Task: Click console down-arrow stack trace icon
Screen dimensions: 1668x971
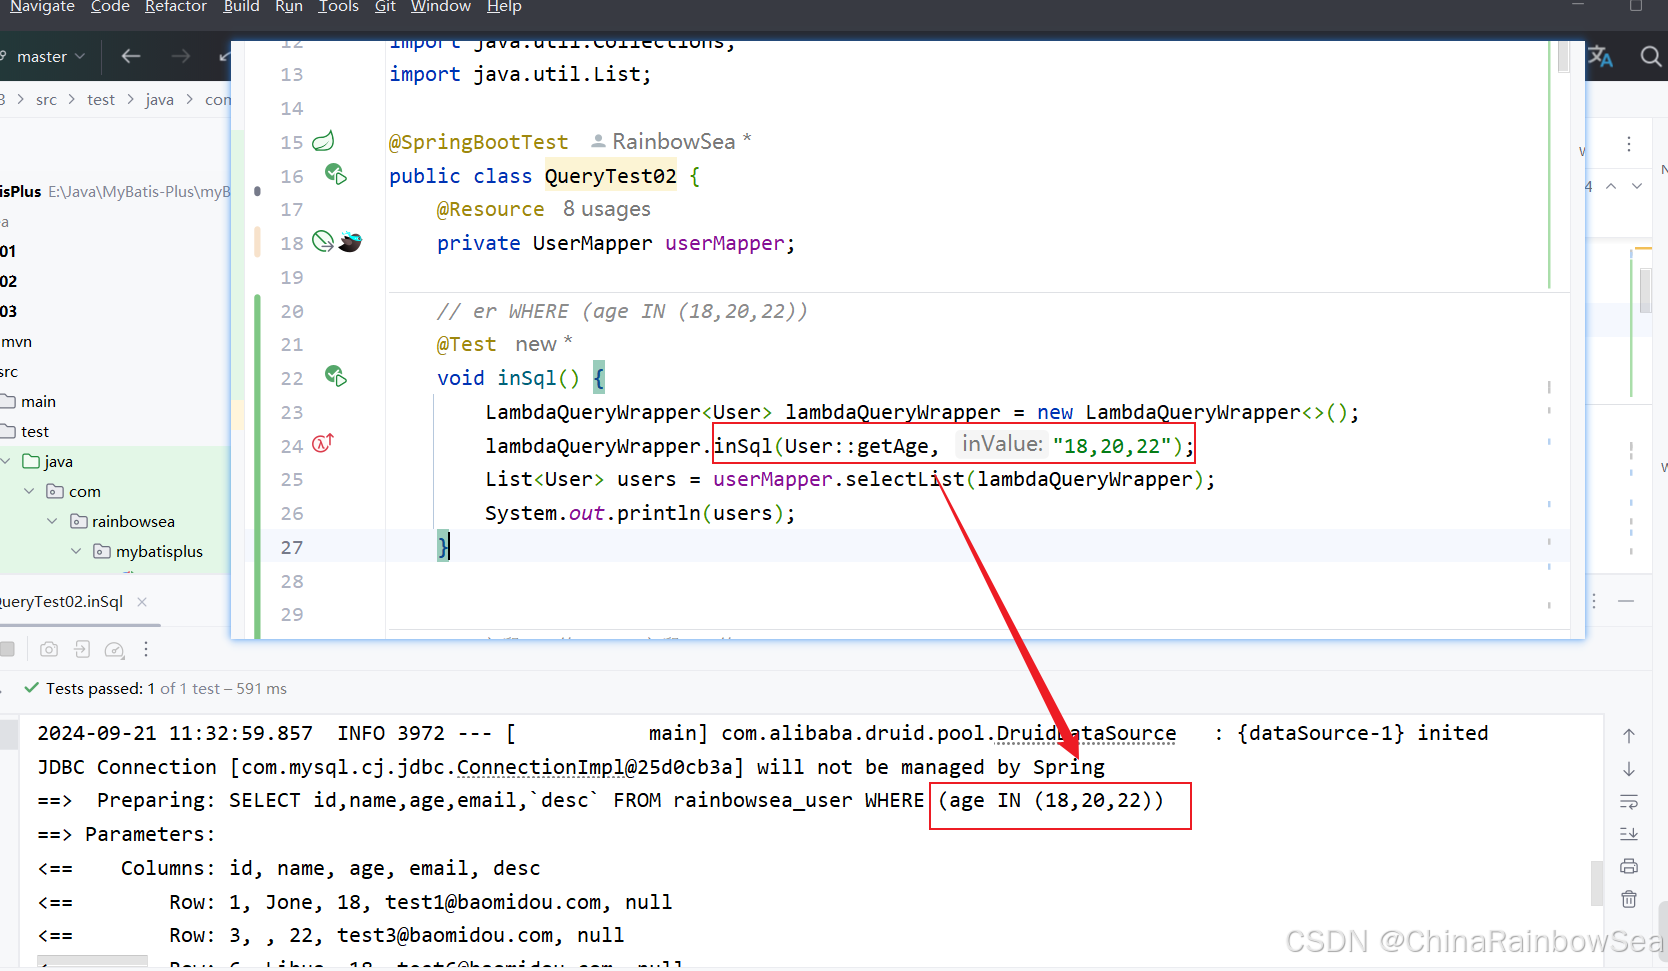Action: pos(1629,769)
